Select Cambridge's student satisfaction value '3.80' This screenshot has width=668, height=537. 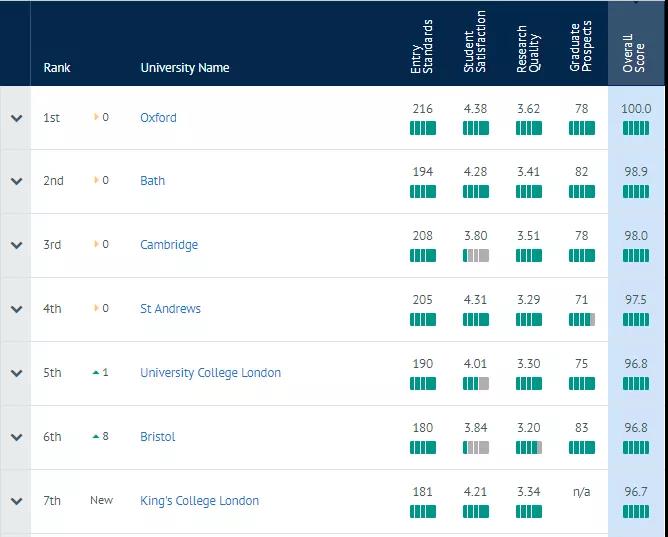pos(475,236)
